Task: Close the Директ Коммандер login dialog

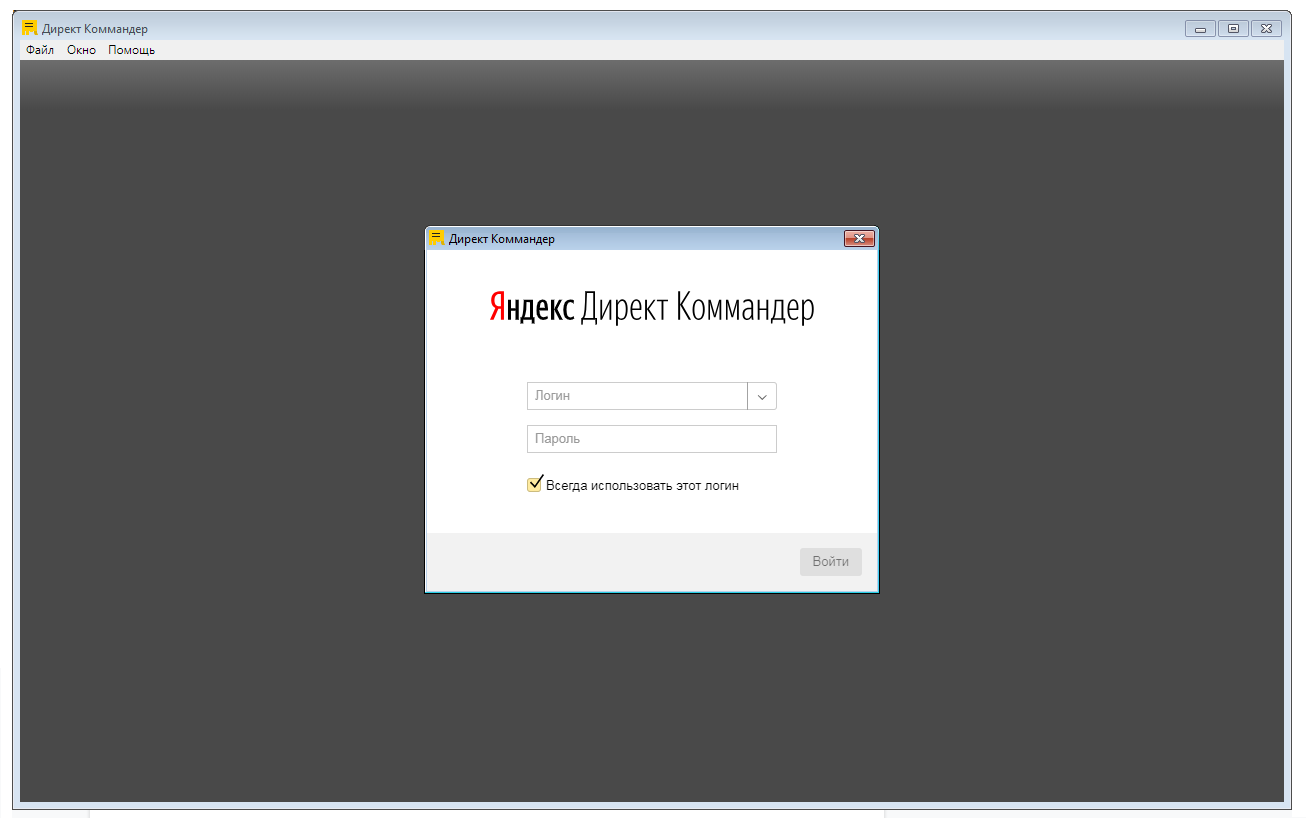Action: (x=860, y=238)
